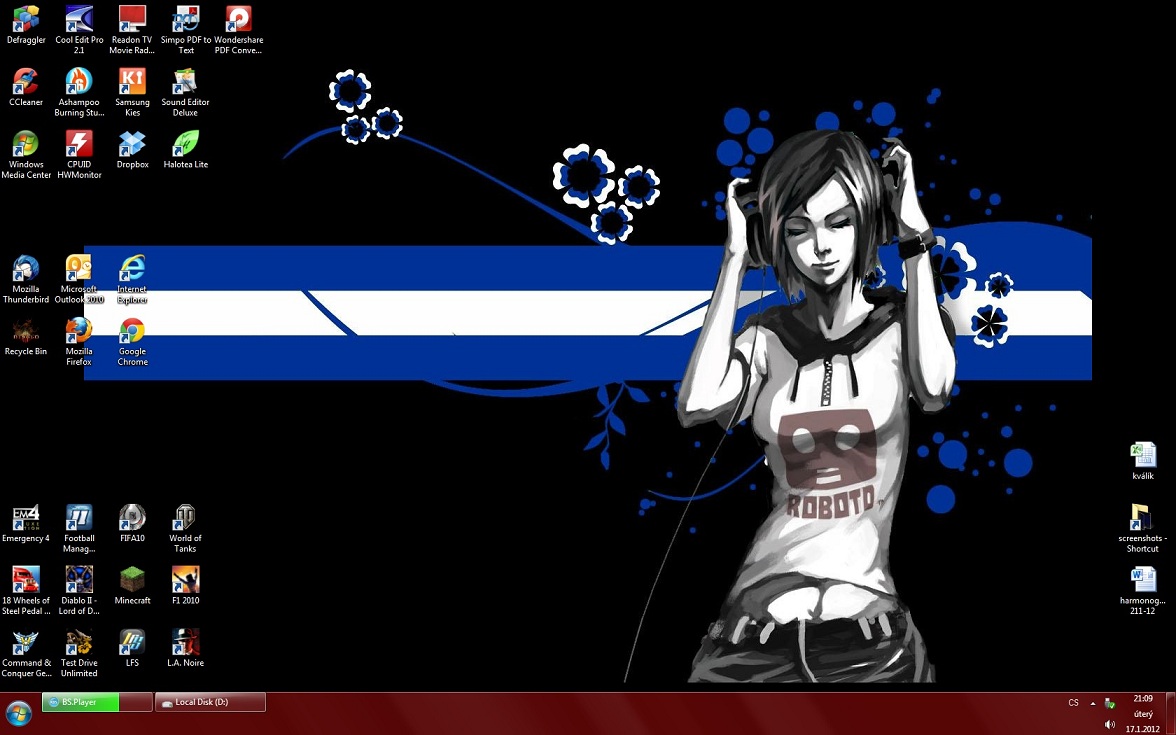This screenshot has height=735, width=1176.
Task: Open the Minecraft desktop shortcut
Action: (132, 580)
